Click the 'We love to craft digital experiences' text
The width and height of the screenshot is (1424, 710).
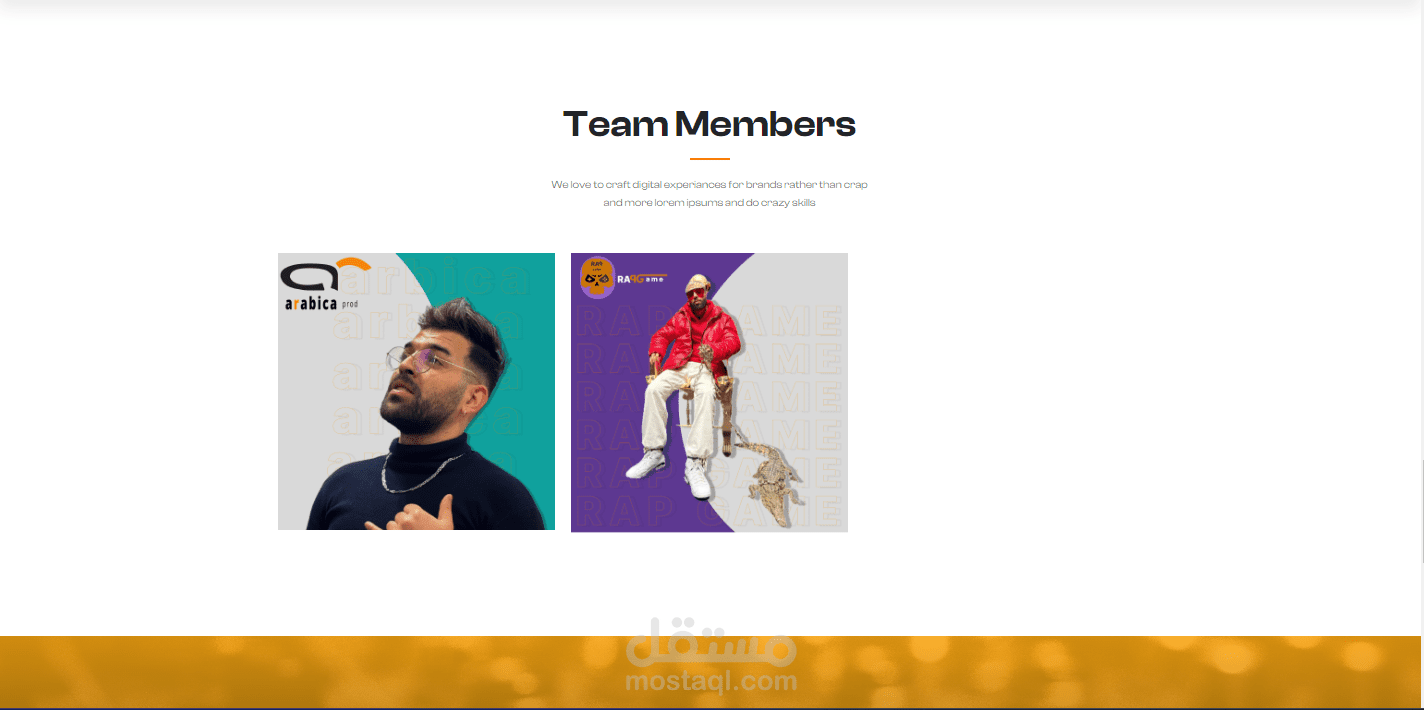(x=709, y=184)
